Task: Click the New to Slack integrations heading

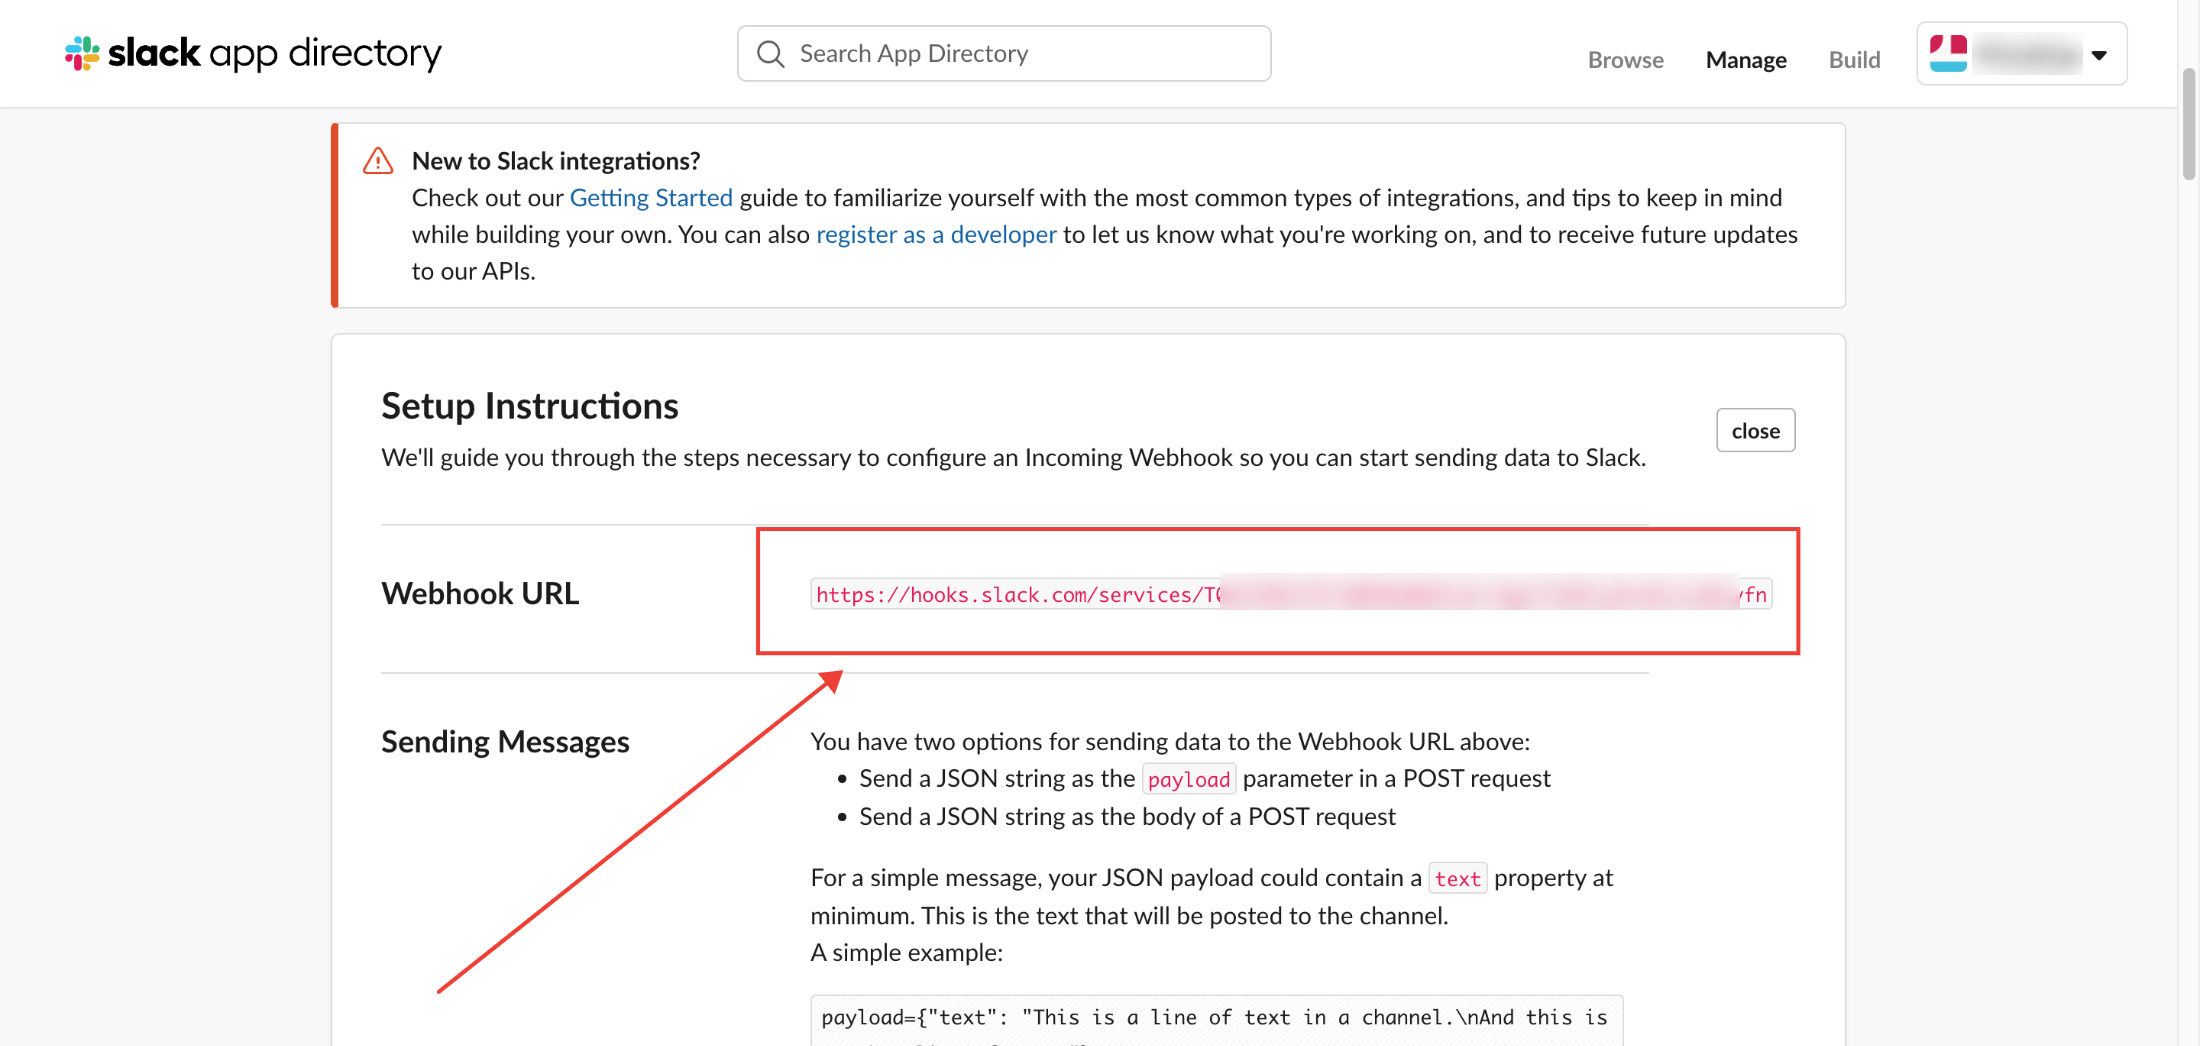Action: click(x=556, y=161)
